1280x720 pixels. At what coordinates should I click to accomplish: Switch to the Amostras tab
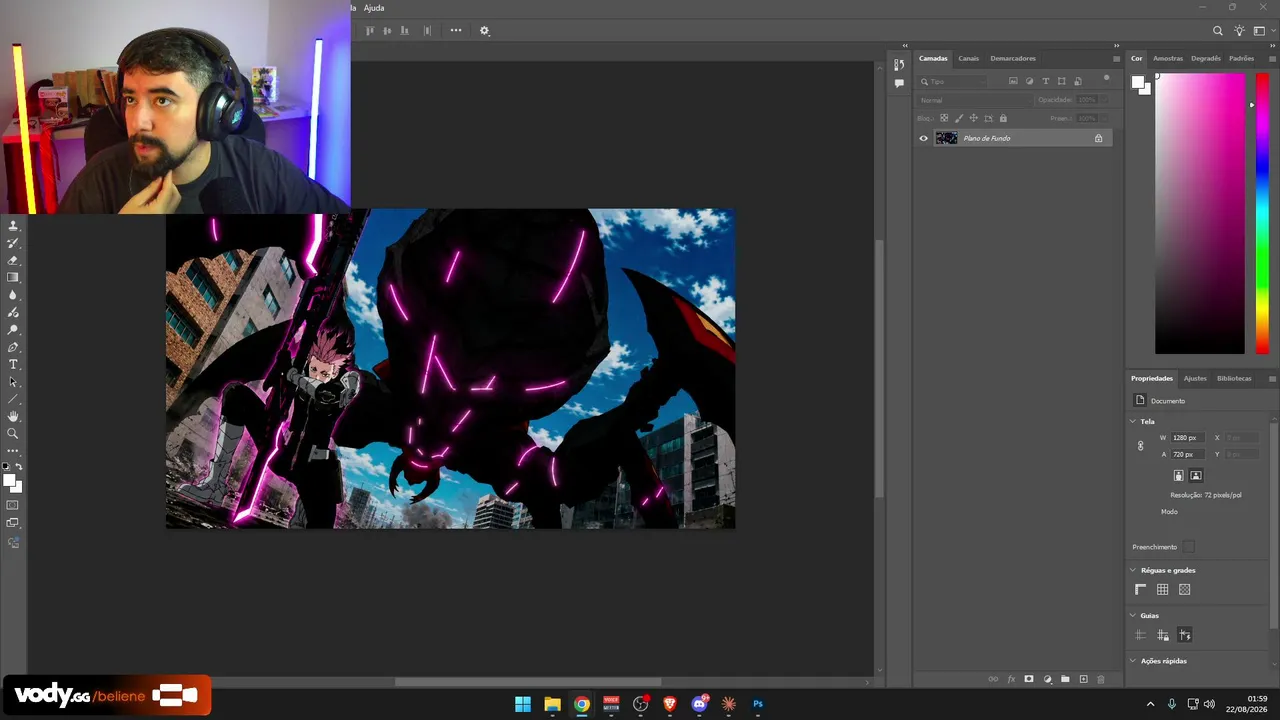(x=1168, y=58)
